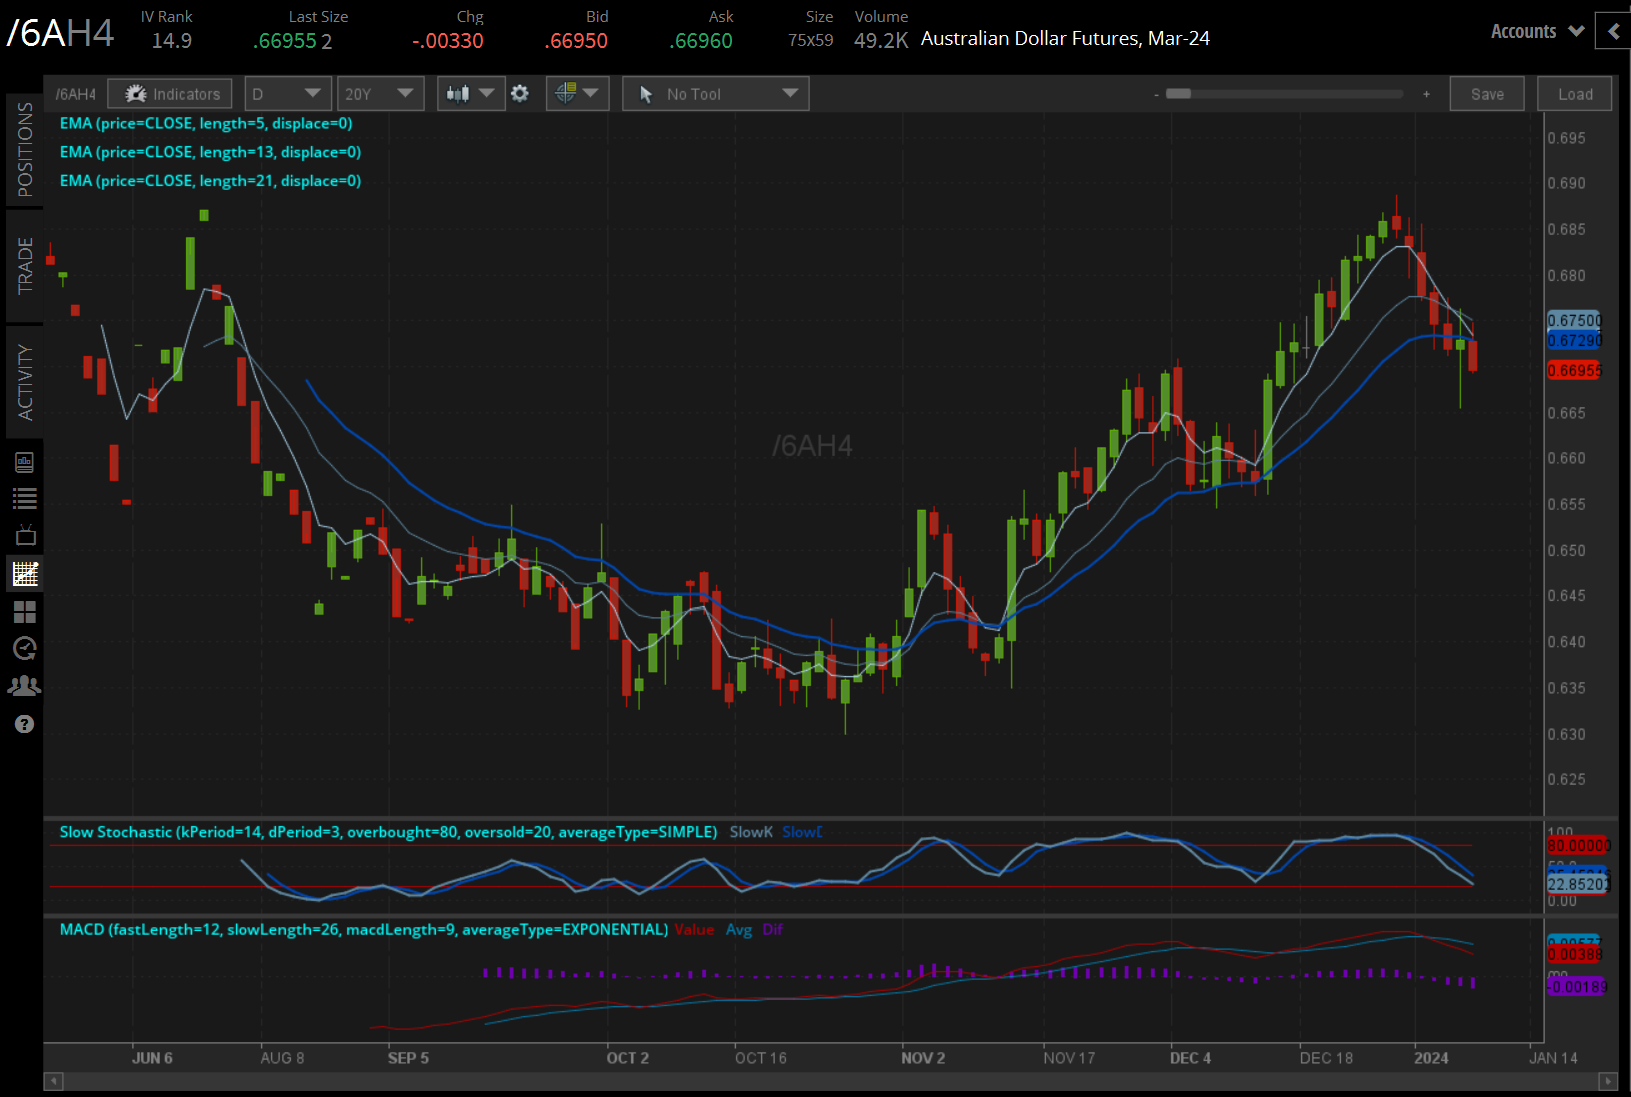Viewport: 1631px width, 1097px height.
Task: Open the widgets grid sidebar icon
Action: [25, 611]
